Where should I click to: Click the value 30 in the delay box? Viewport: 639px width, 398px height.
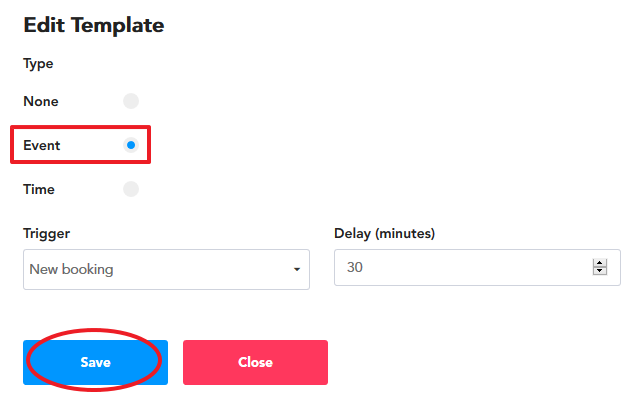[355, 267]
